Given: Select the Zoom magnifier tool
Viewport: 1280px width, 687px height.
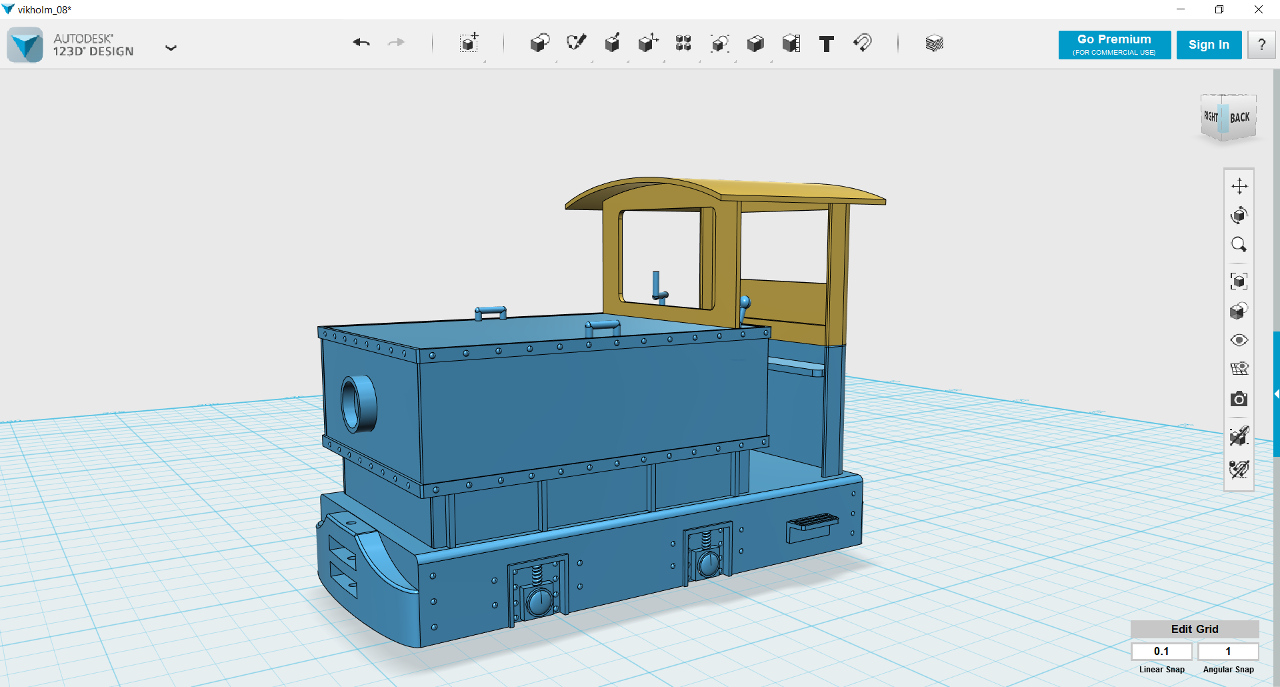Looking at the screenshot, I should coord(1239,244).
